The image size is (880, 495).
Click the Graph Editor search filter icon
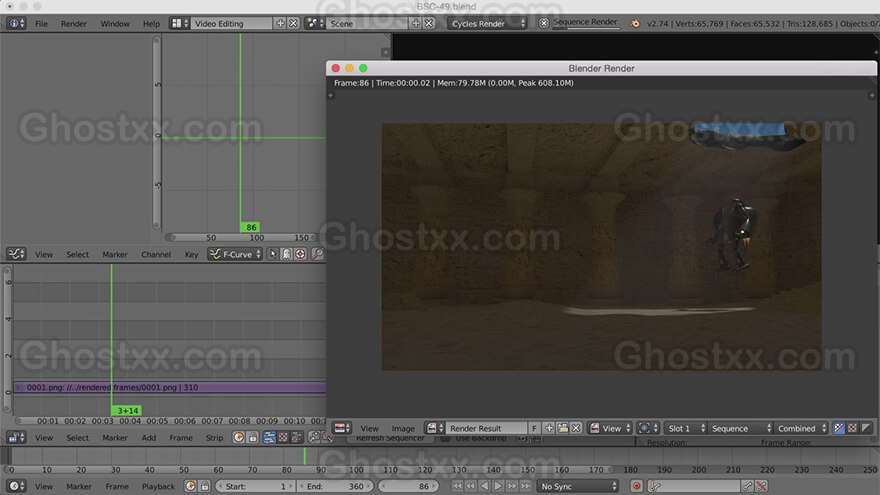tap(318, 254)
